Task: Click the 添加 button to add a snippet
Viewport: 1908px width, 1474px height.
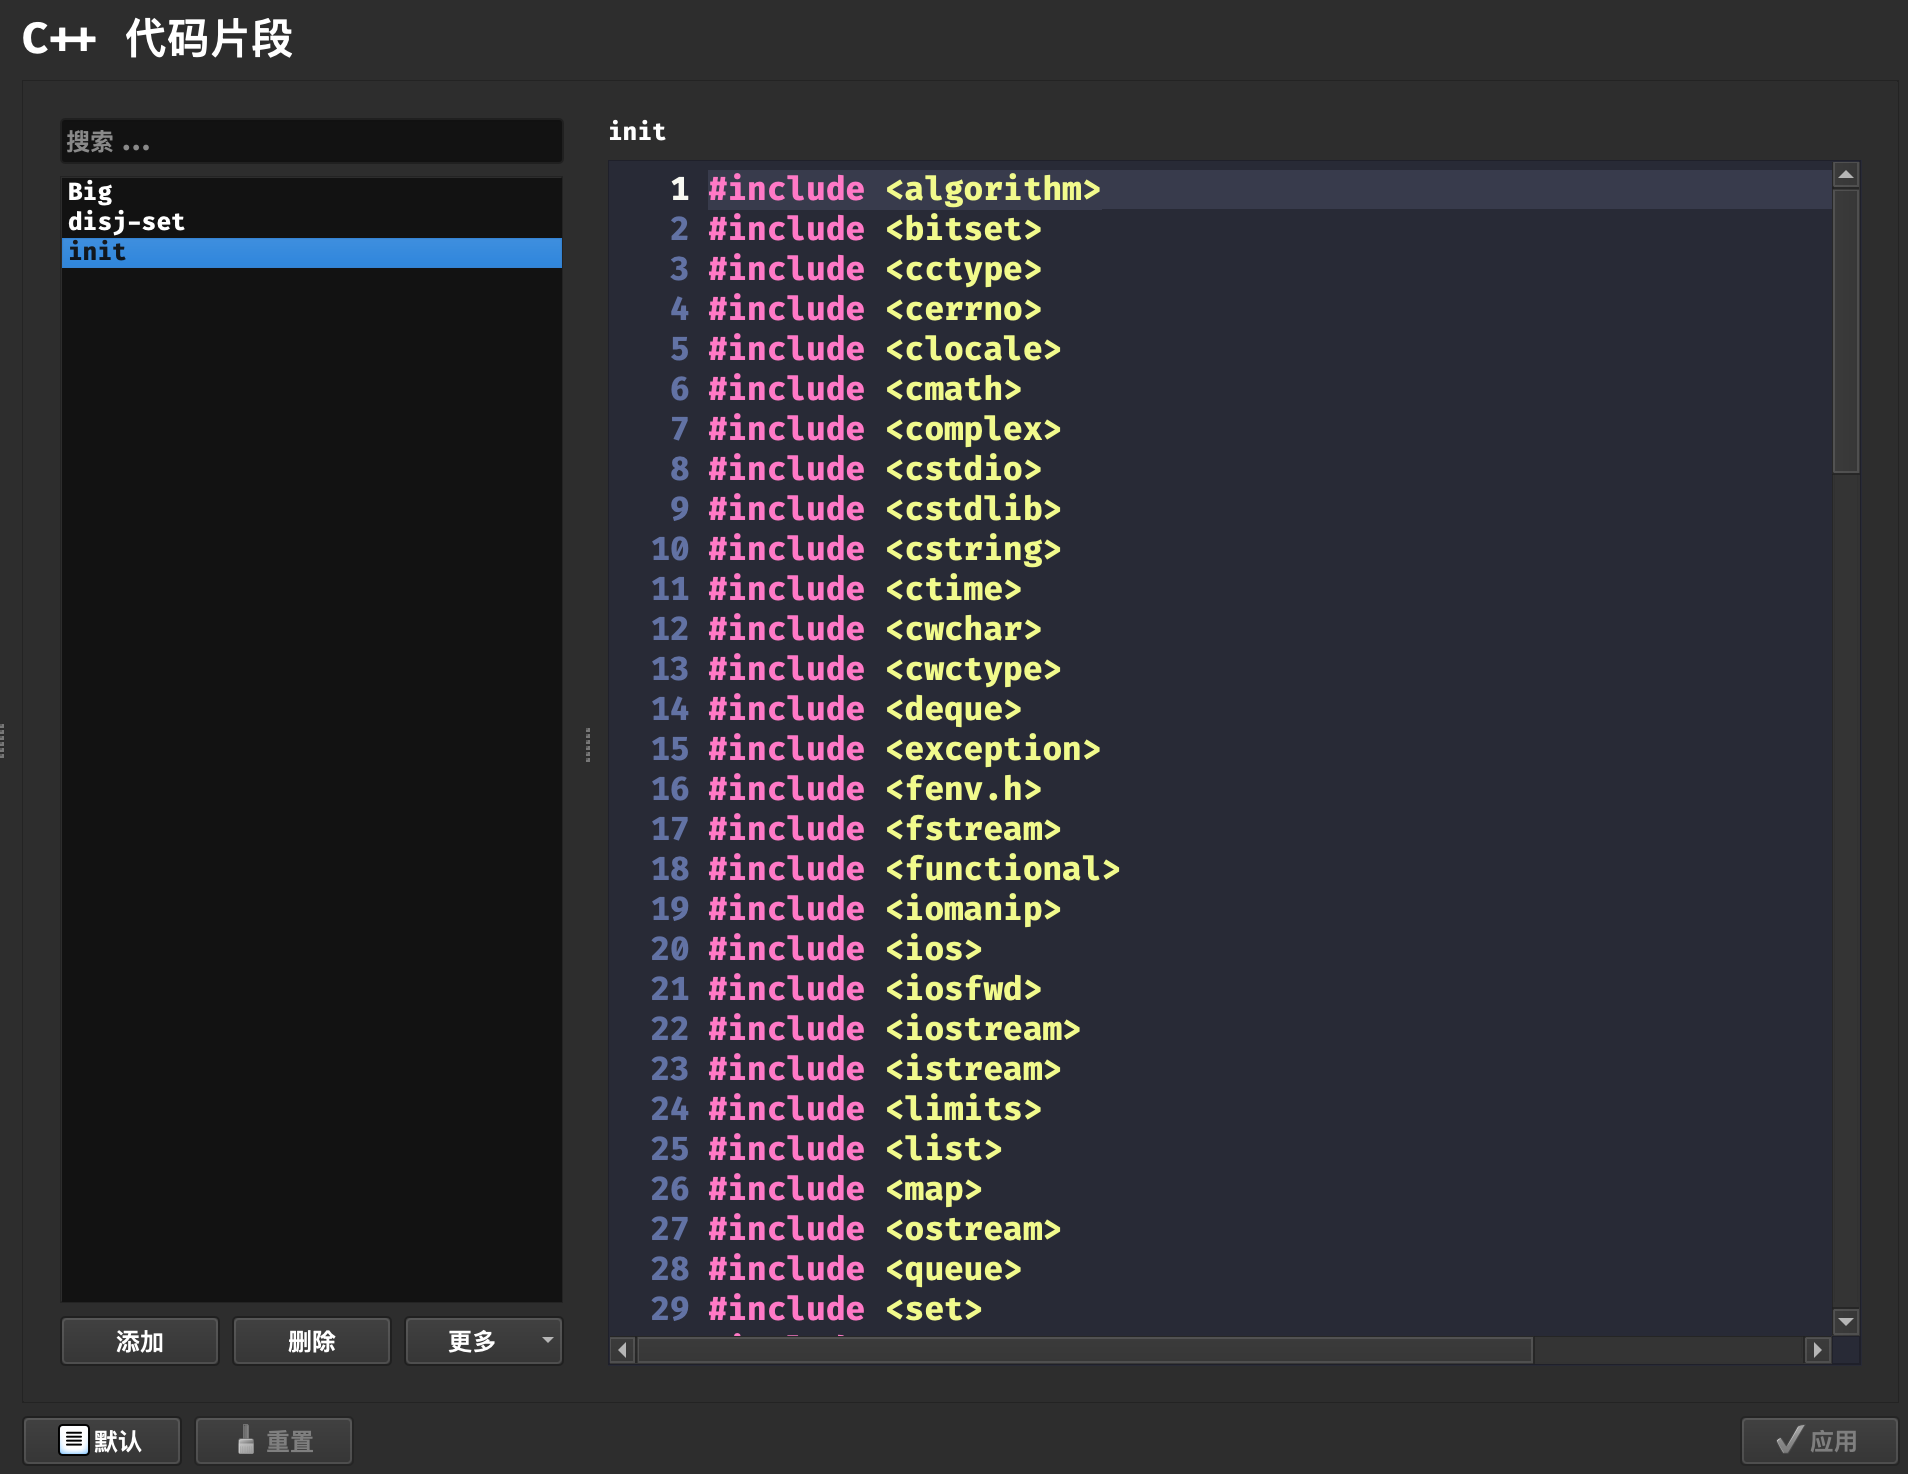Action: coord(139,1341)
